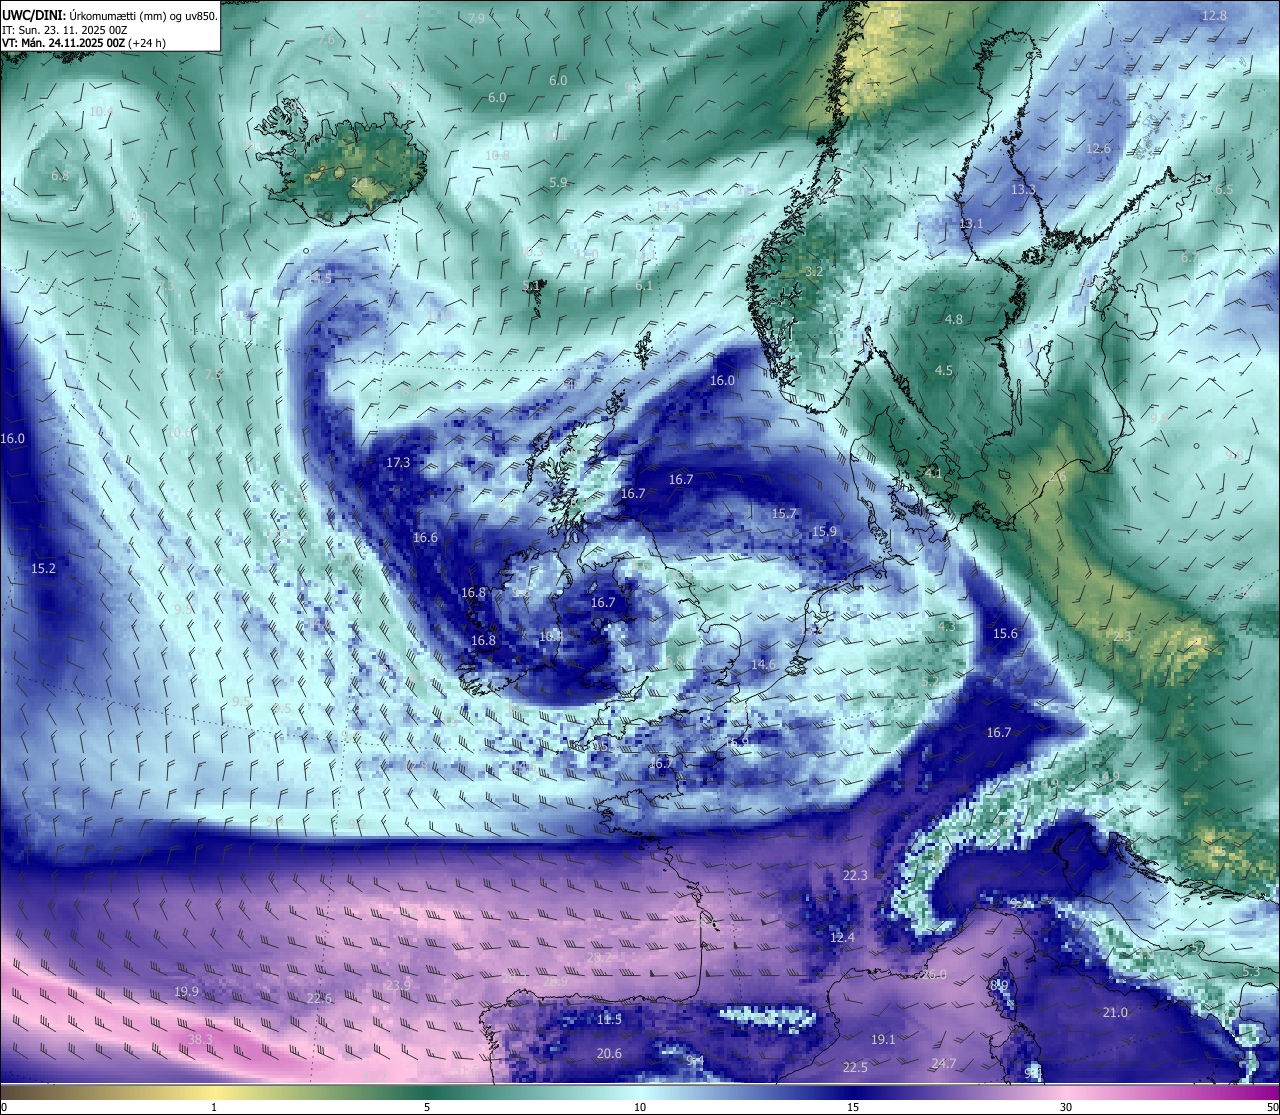1280x1115 pixels.
Task: Click the 22.3 value label
Action: 855,875
